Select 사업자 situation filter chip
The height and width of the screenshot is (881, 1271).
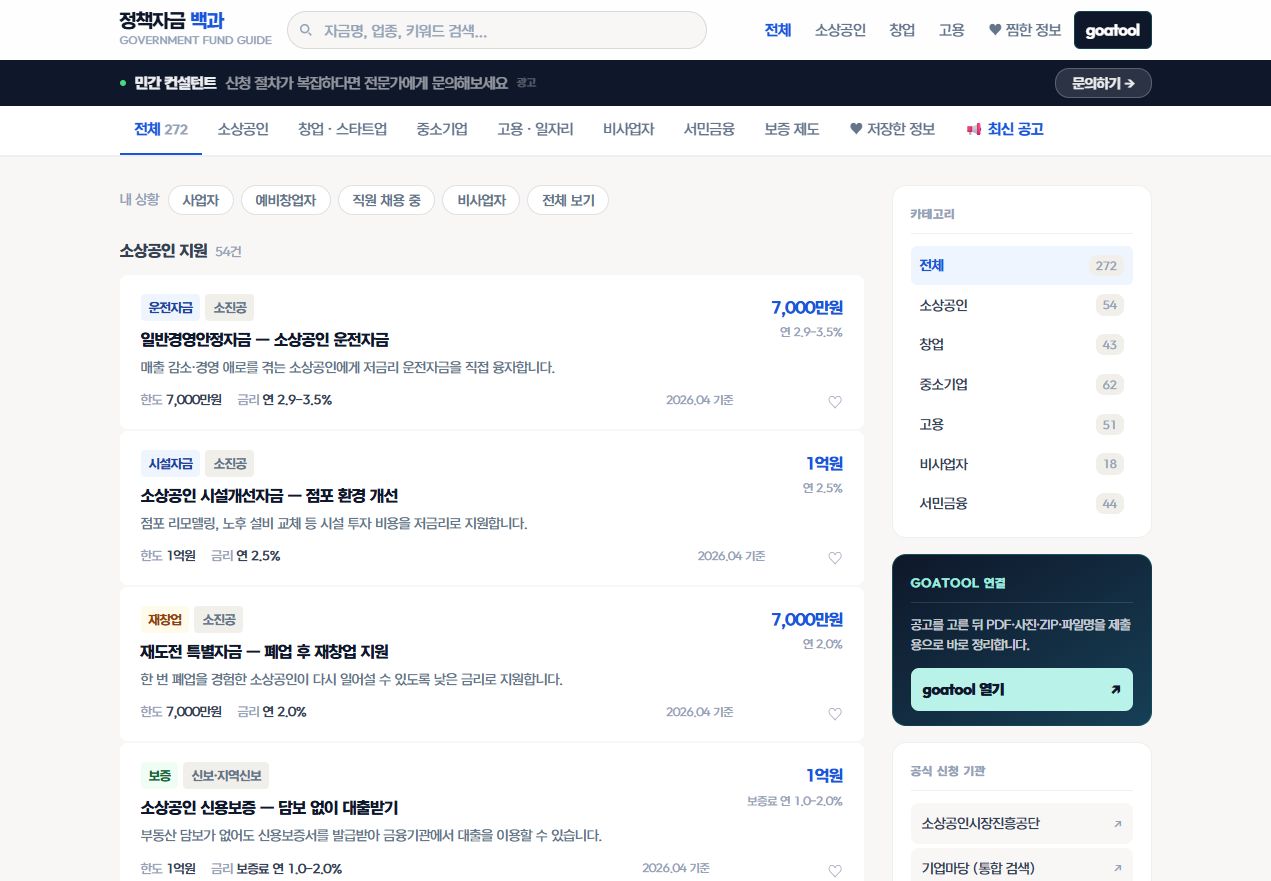201,200
